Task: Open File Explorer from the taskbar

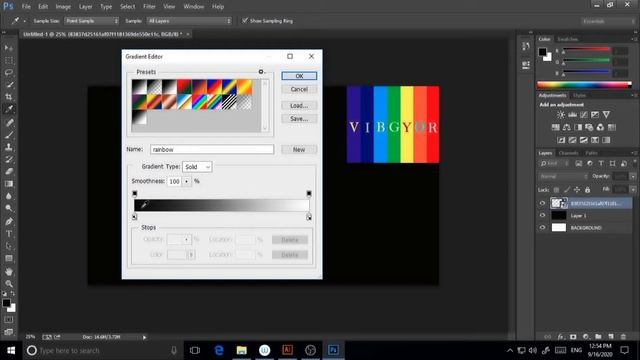Action: point(242,350)
